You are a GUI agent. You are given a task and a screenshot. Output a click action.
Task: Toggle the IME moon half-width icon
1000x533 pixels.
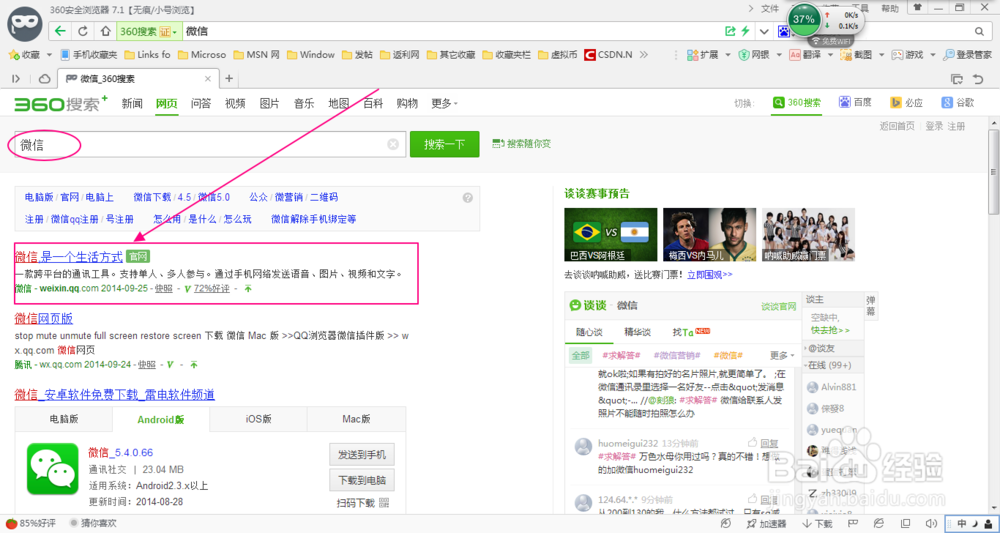coord(975,524)
